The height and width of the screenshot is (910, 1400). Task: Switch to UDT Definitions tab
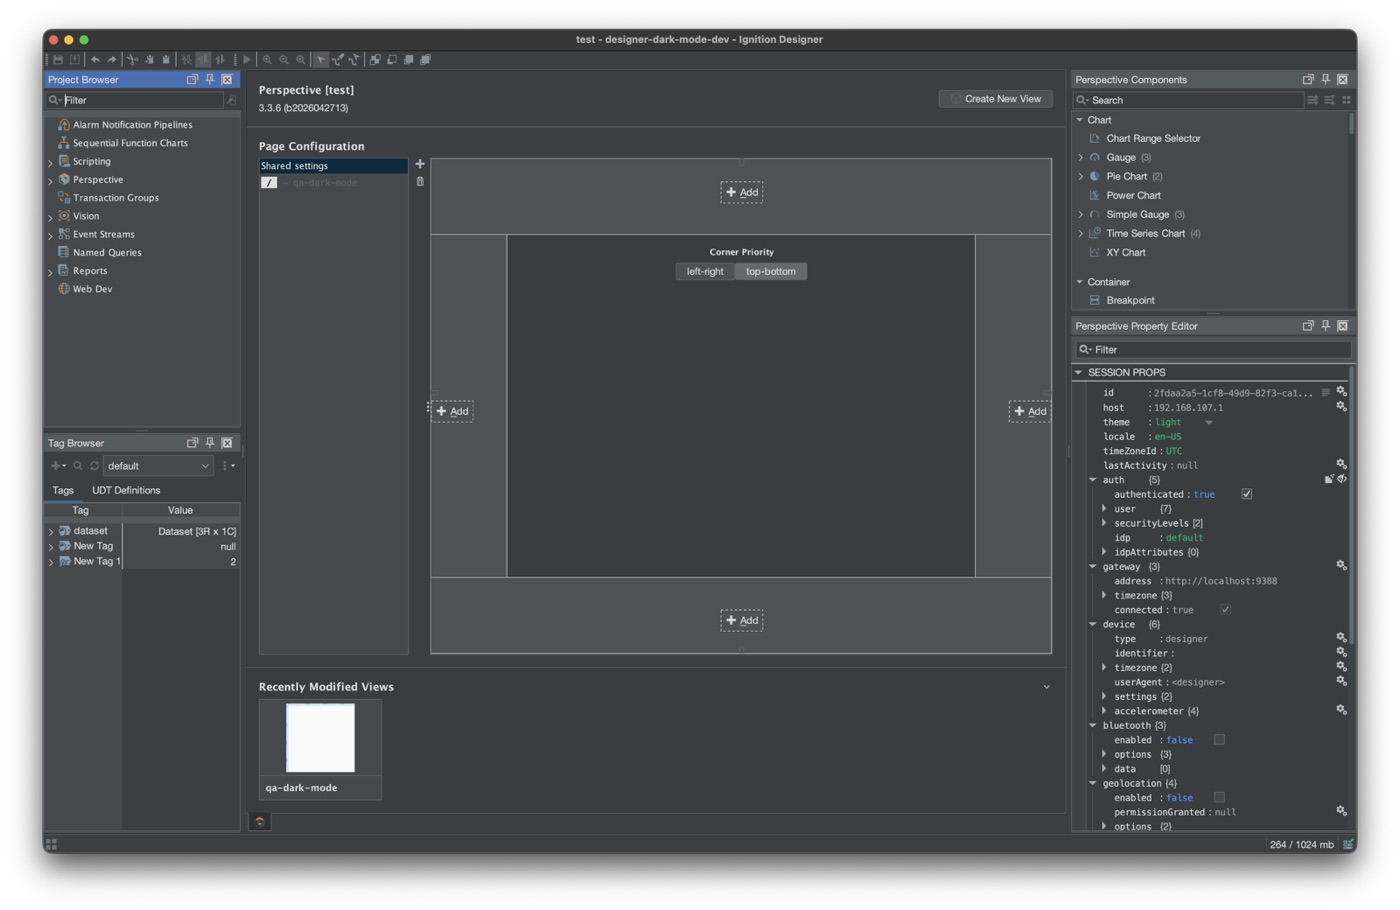126,490
